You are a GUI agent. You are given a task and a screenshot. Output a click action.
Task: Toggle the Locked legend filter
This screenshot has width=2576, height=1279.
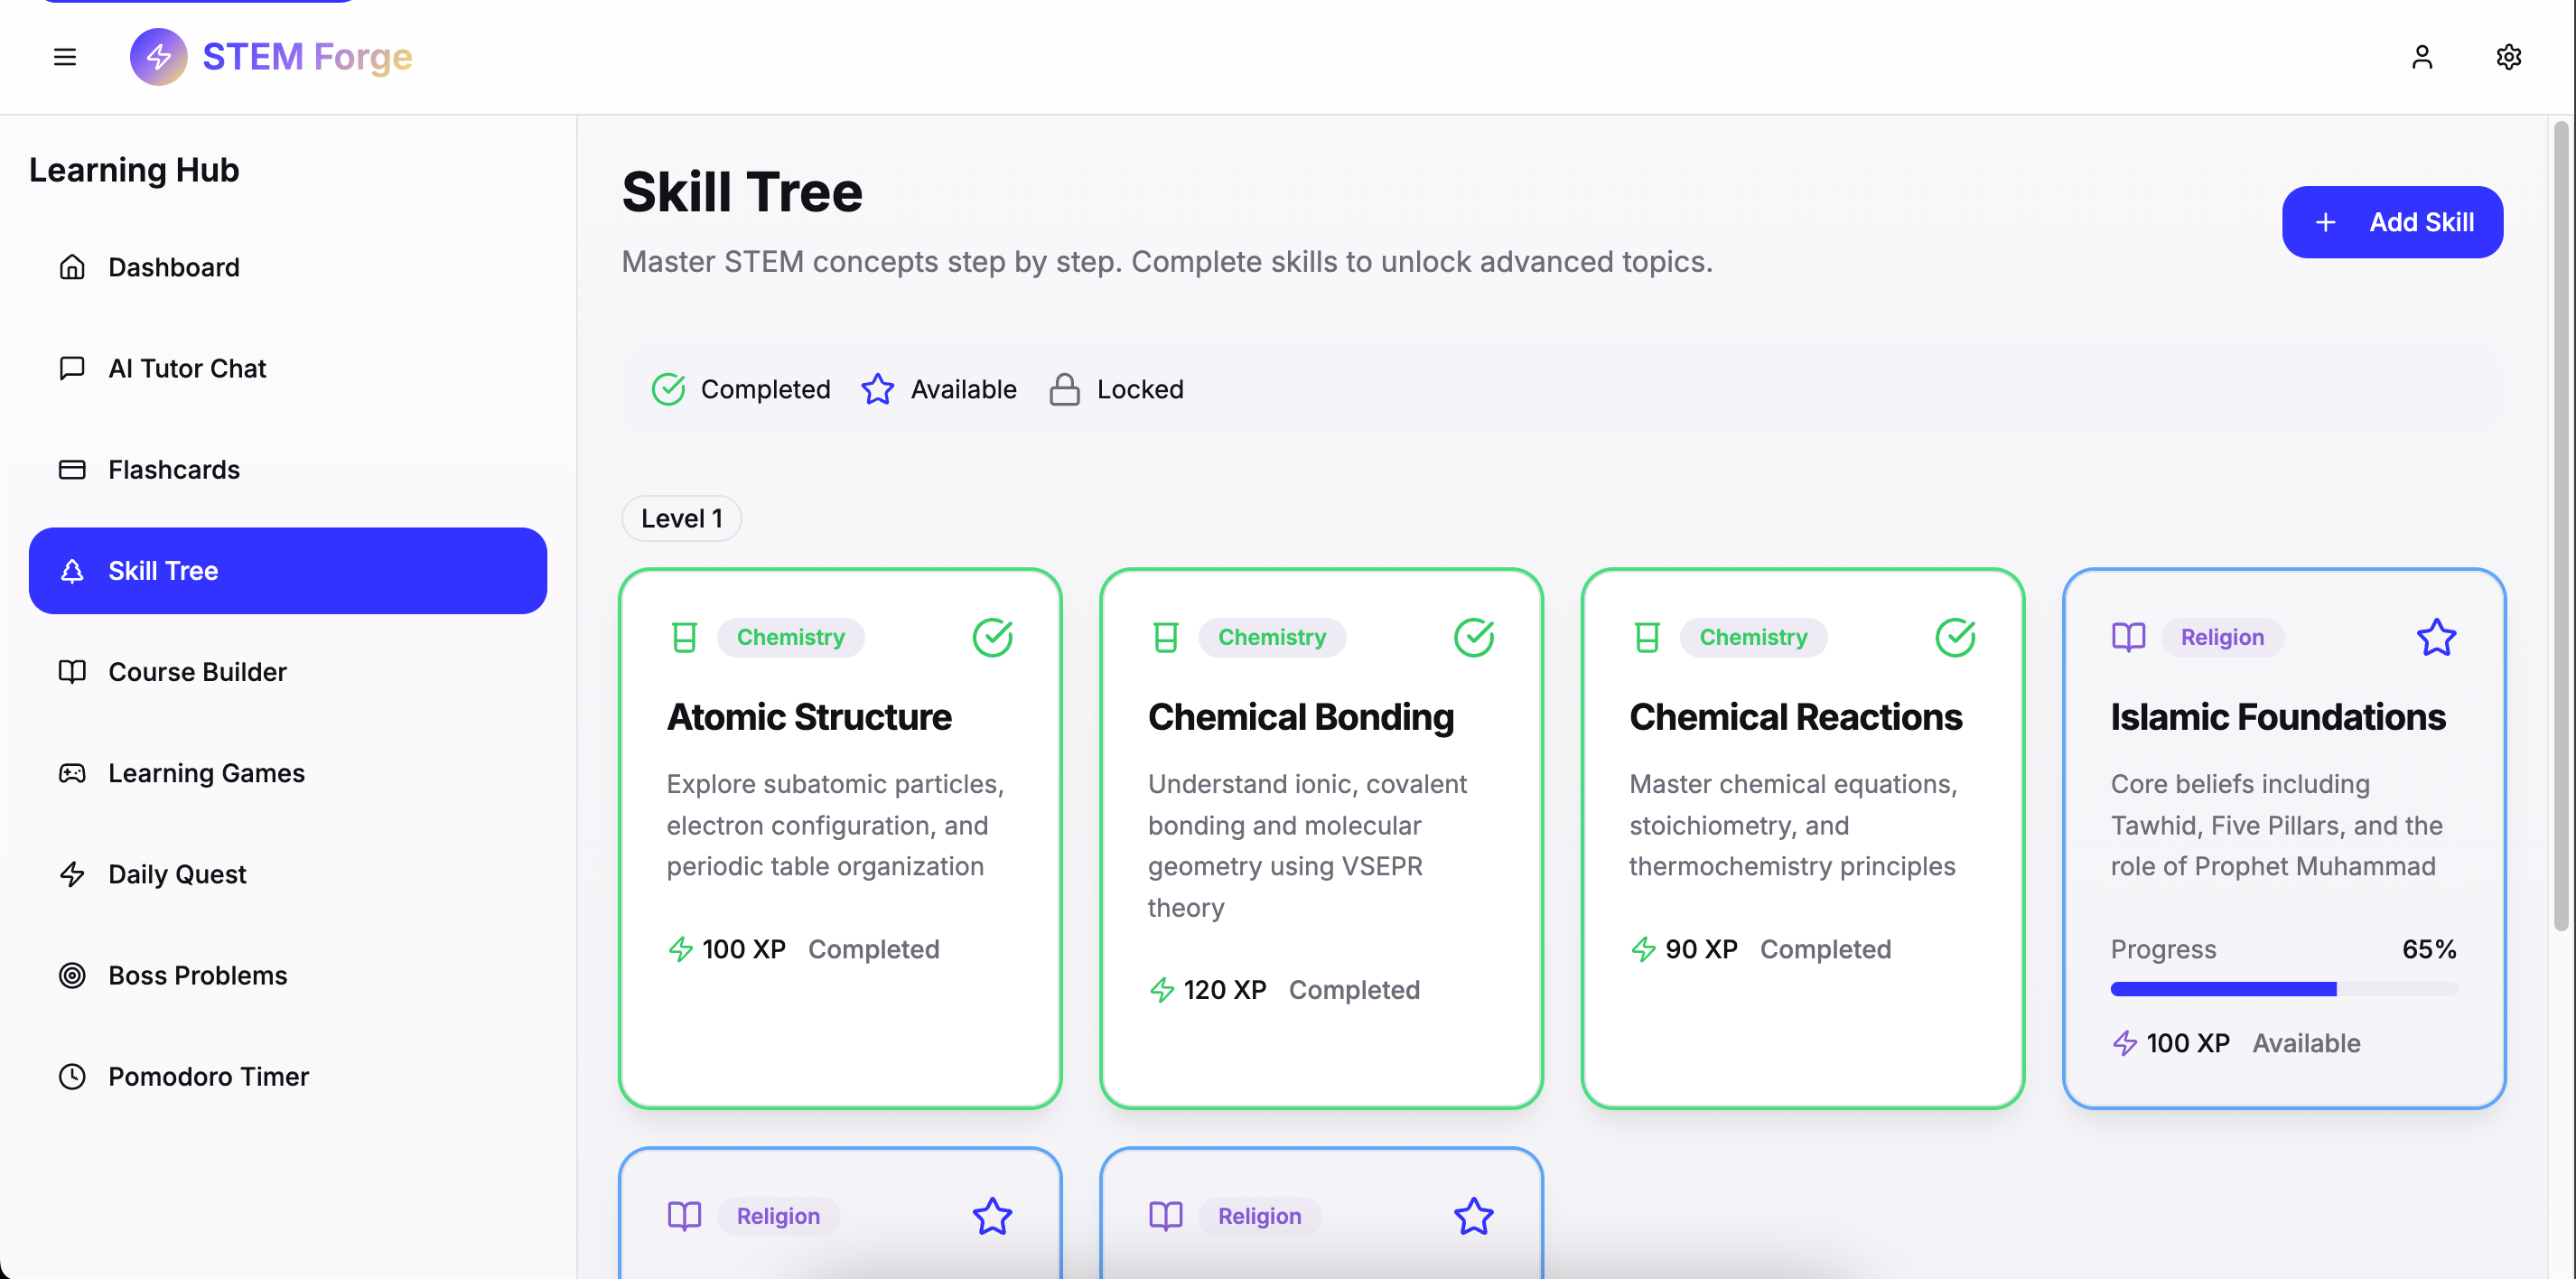[x=1116, y=389]
